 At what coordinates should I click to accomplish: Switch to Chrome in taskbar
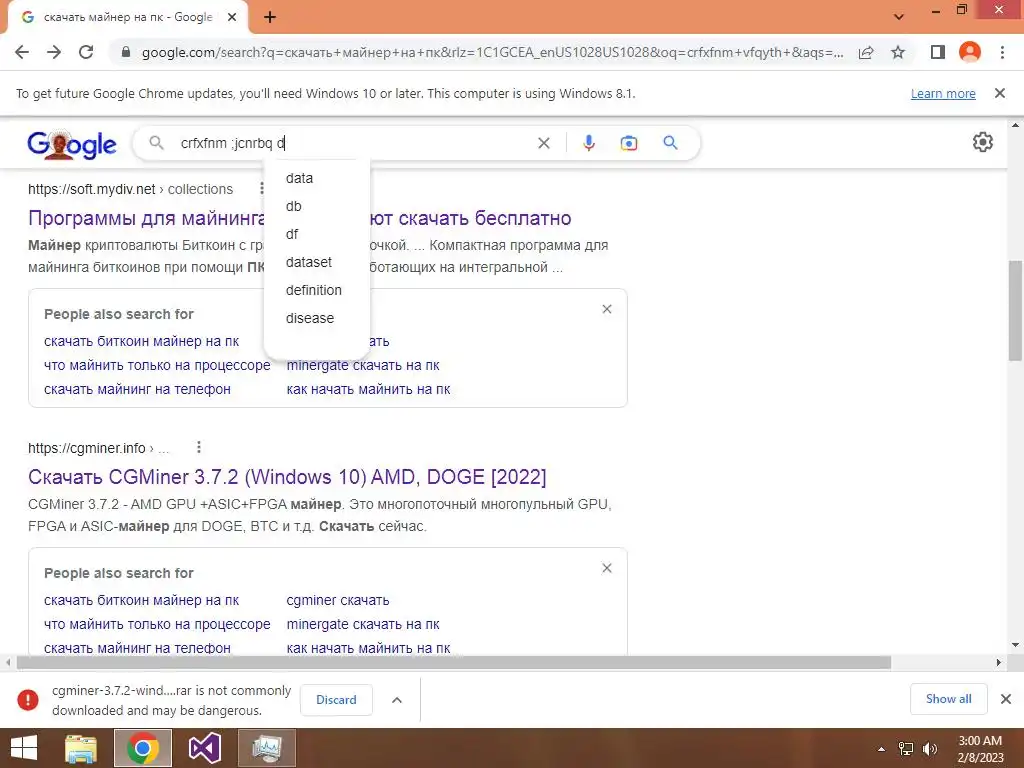(142, 748)
